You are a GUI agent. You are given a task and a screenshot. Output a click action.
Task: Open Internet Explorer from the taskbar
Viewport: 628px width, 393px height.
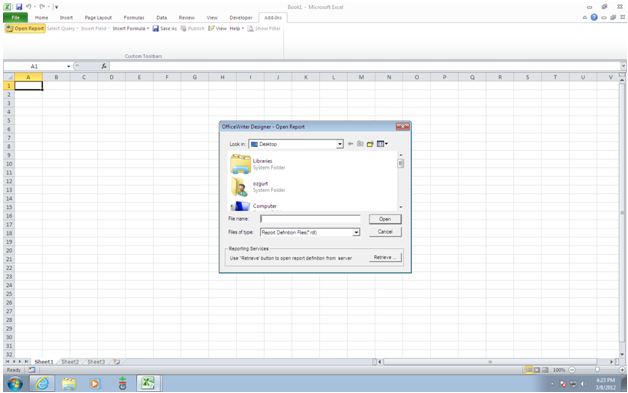click(42, 384)
